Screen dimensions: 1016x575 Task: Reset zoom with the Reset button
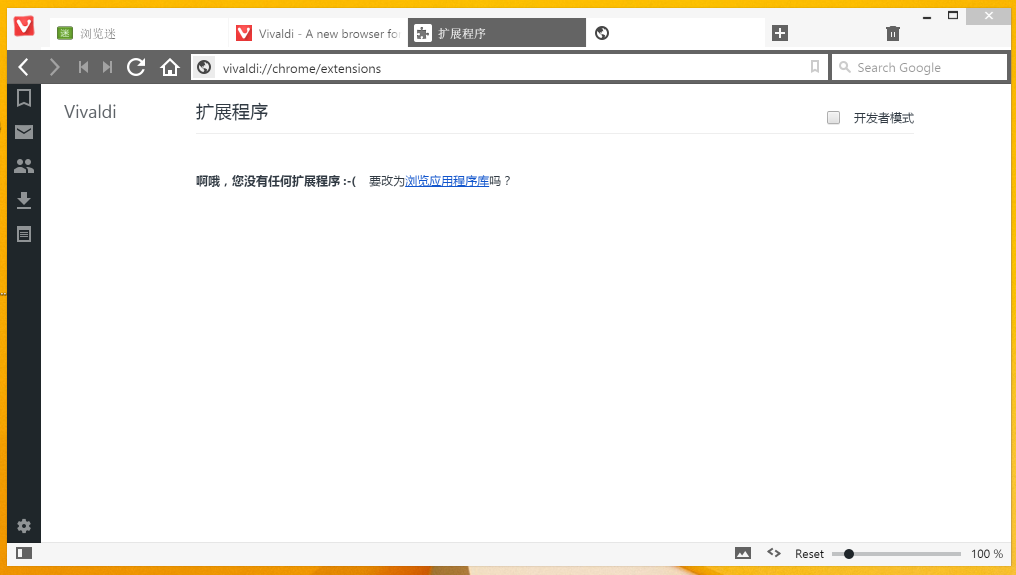click(x=809, y=554)
